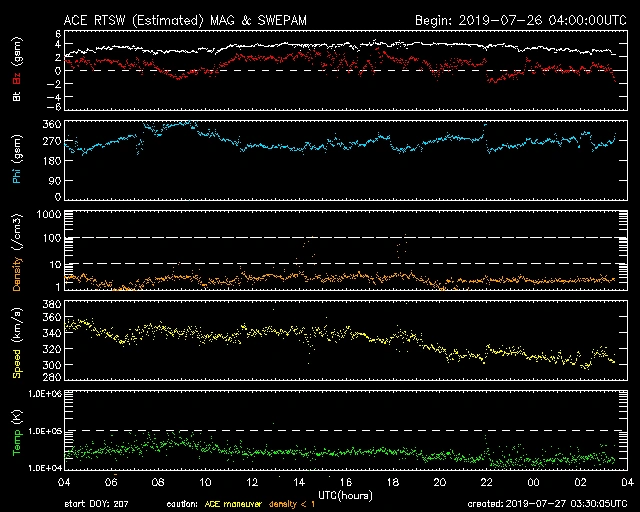Click the '100' tick on the Density axis

[x=52, y=238]
